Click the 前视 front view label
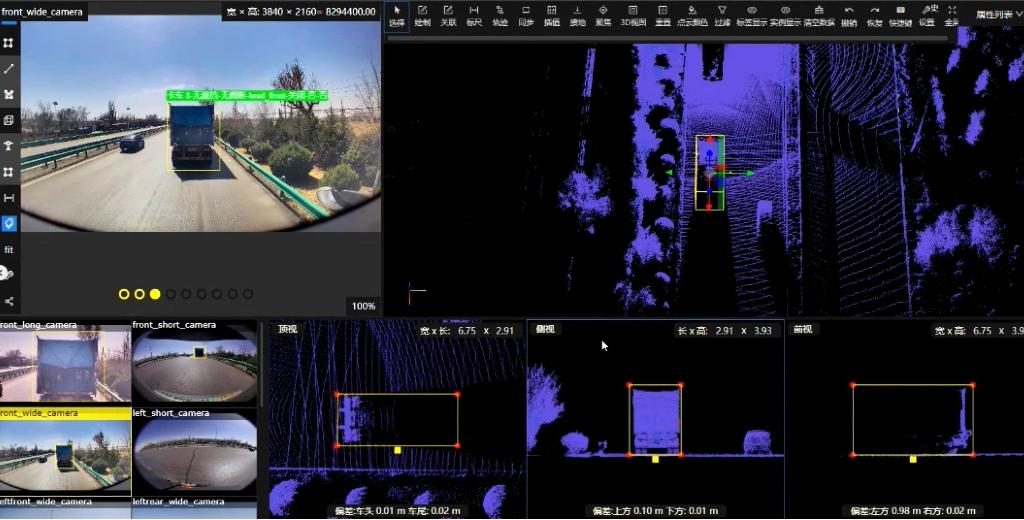Viewport: 1024px width, 520px height. coord(802,329)
